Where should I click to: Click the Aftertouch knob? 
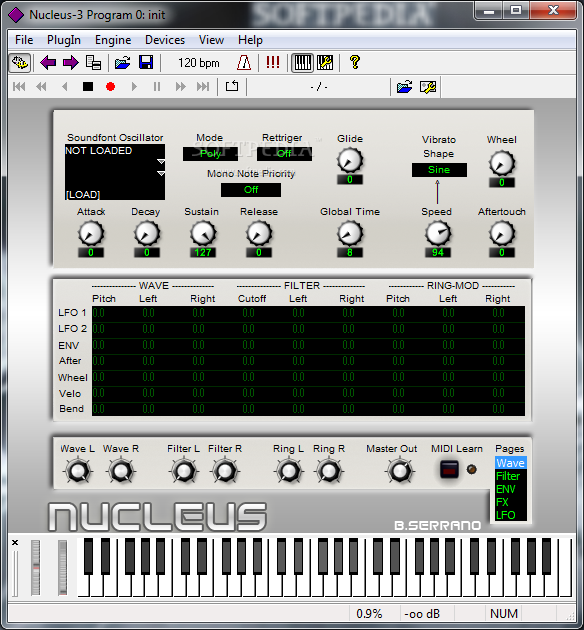(x=502, y=233)
